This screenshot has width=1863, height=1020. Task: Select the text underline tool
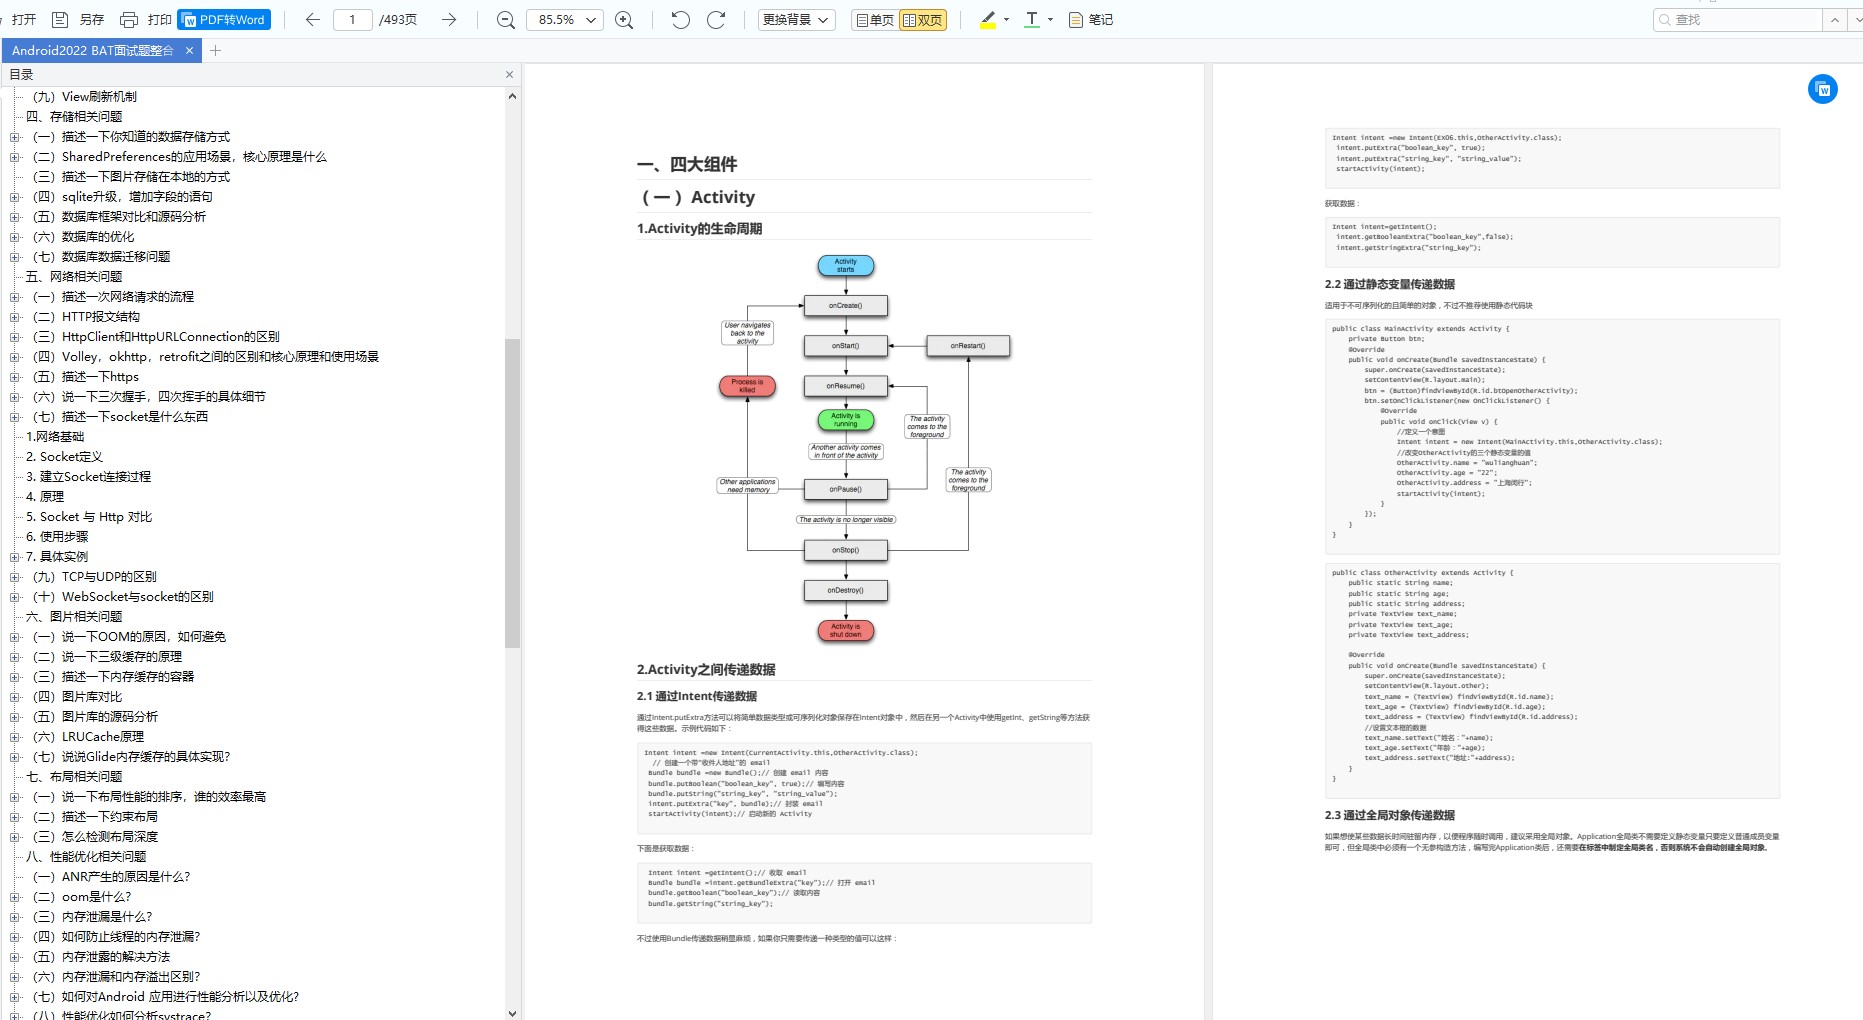pyautogui.click(x=1032, y=20)
